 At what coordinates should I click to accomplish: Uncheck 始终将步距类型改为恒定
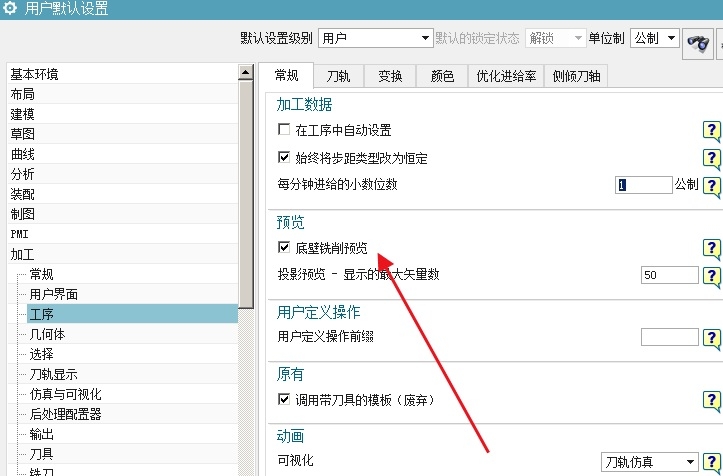pos(284,157)
